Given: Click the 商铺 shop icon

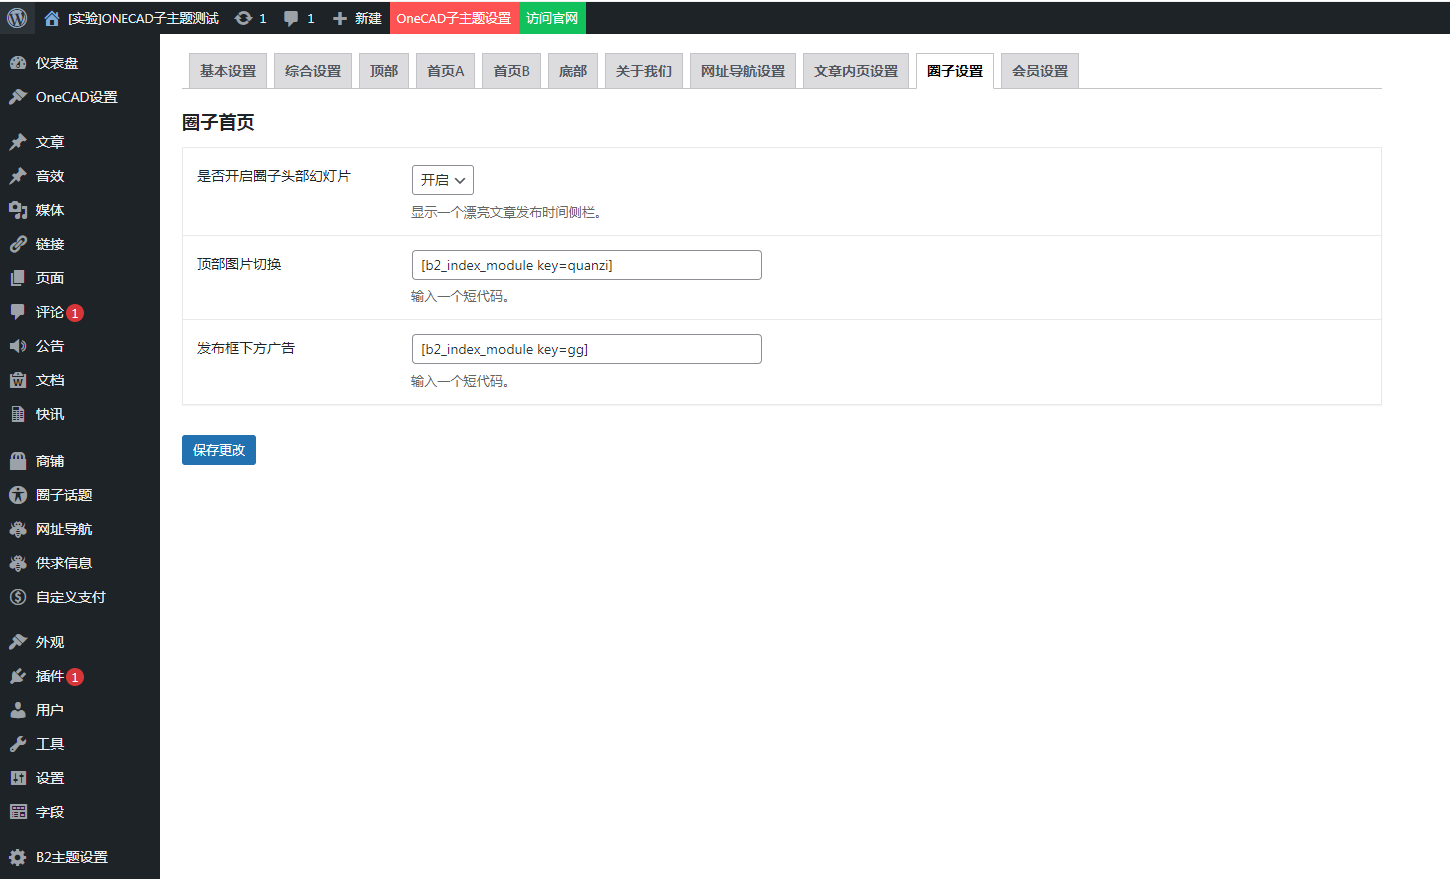Looking at the screenshot, I should pyautogui.click(x=18, y=461).
